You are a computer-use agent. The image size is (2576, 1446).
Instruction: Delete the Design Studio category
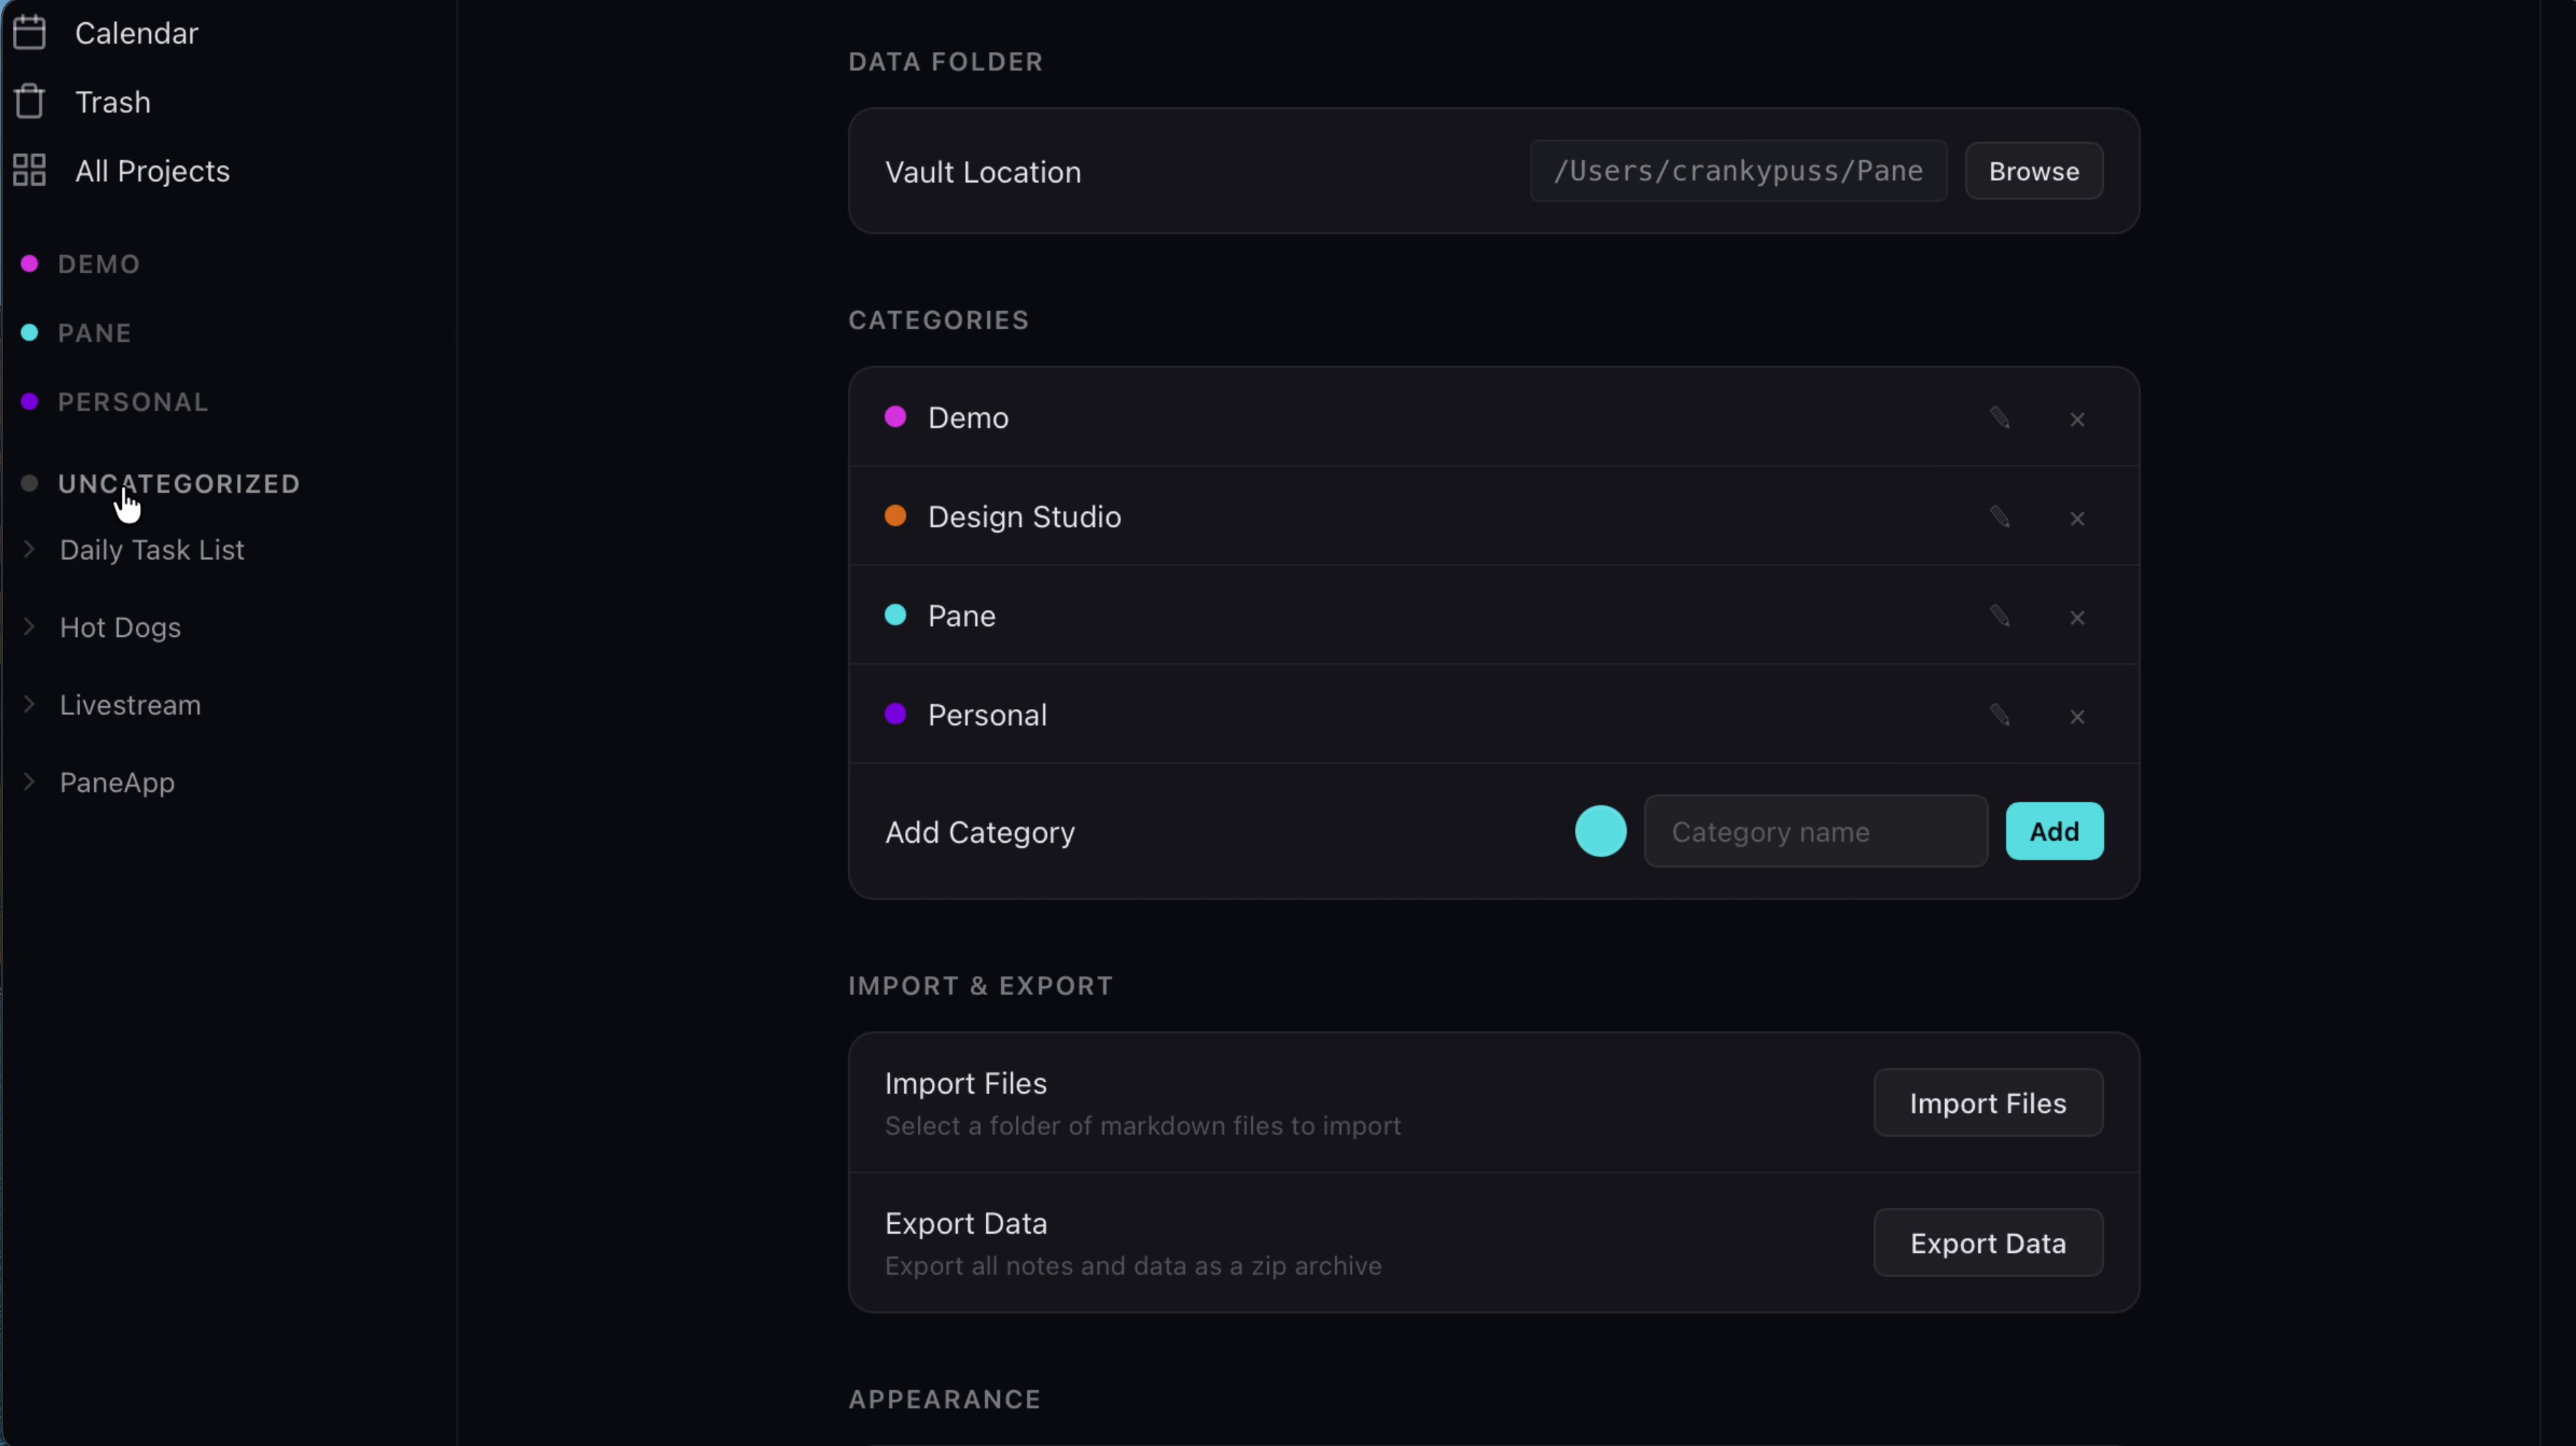(2077, 518)
